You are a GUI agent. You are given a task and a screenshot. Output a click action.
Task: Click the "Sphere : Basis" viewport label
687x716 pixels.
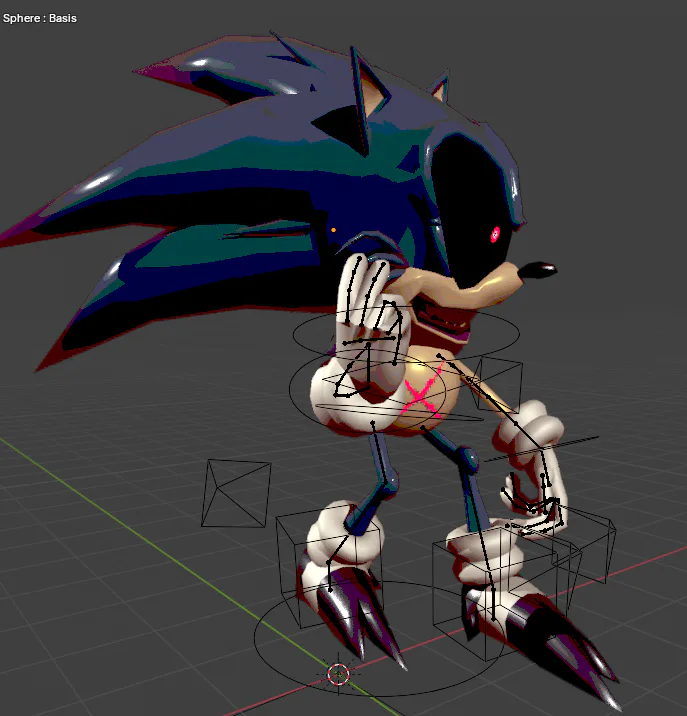[x=40, y=18]
